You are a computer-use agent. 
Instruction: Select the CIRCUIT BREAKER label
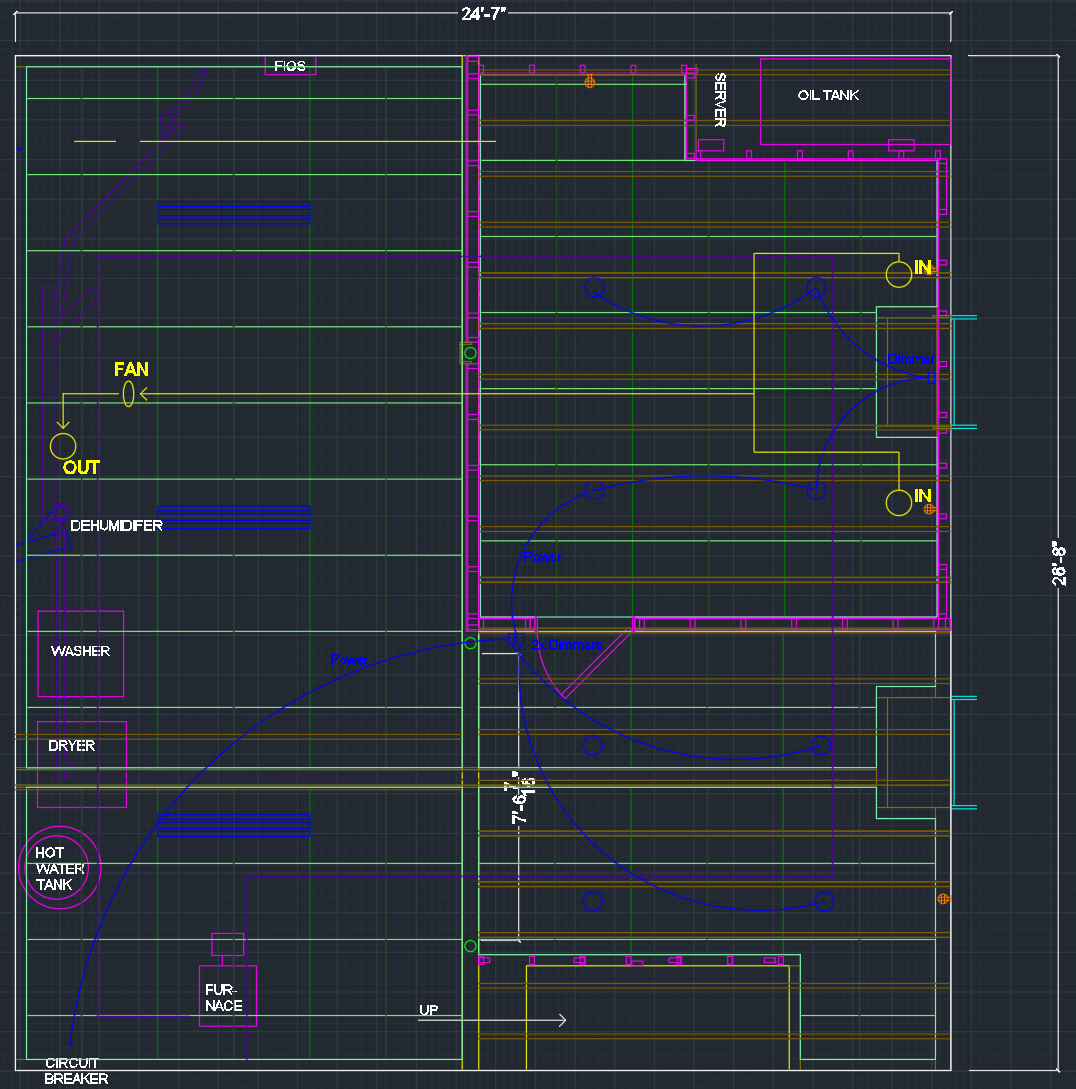(76, 1071)
